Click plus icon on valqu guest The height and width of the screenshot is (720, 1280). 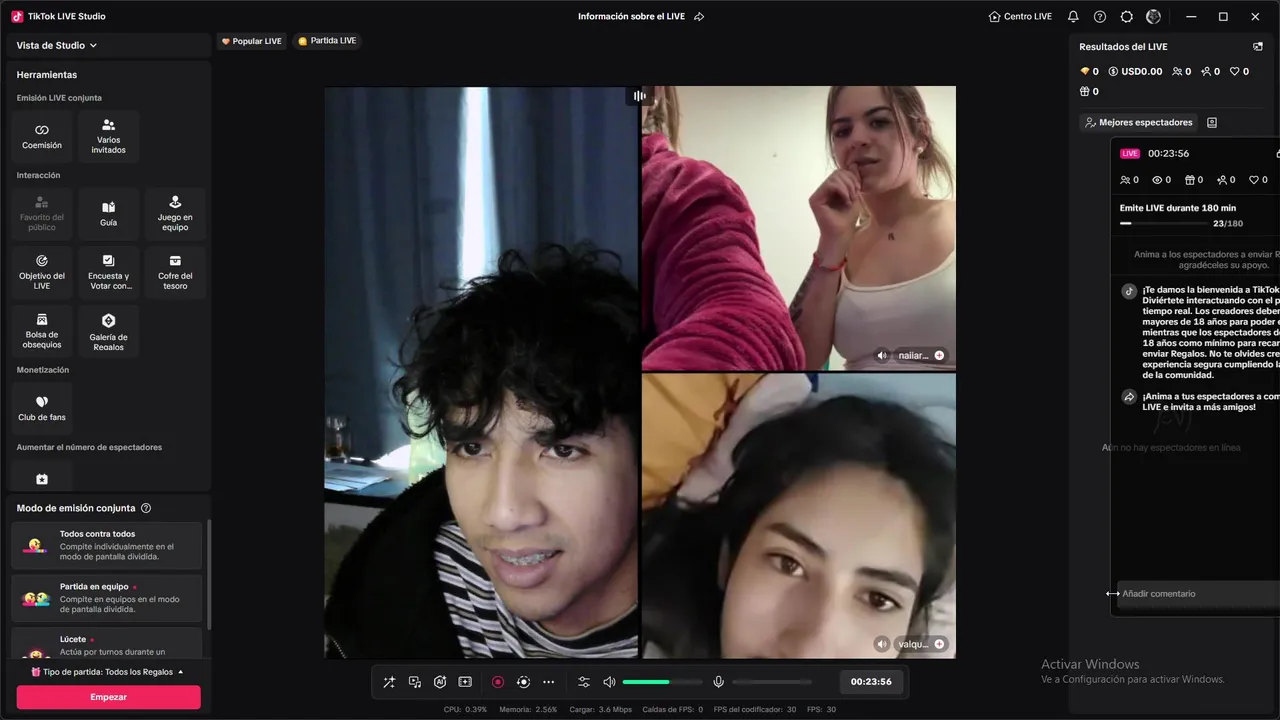click(x=939, y=644)
